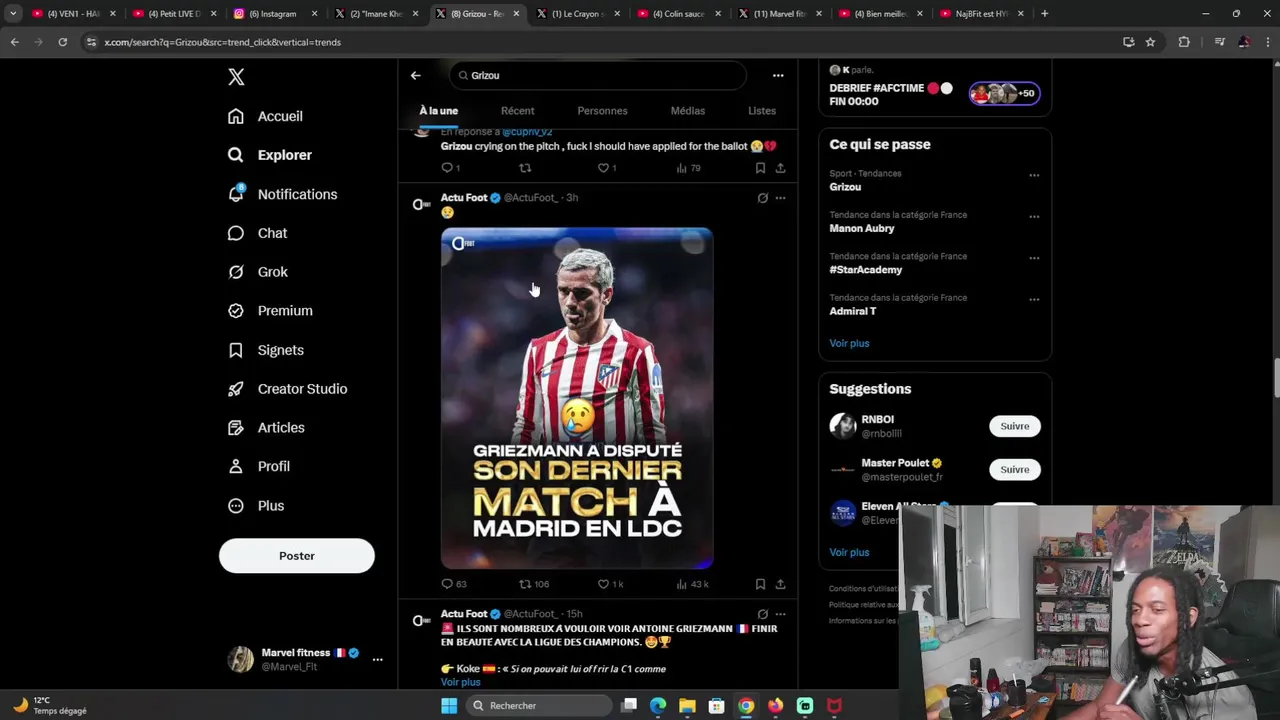
Task: Share the Griezmann last match post
Action: 780,584
